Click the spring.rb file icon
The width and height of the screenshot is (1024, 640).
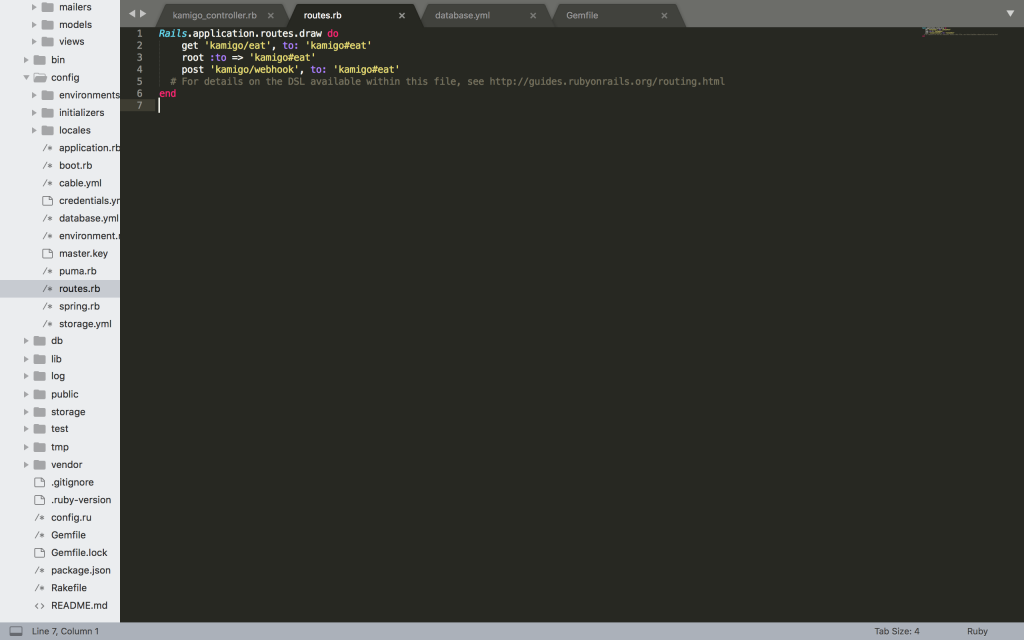(x=48, y=306)
